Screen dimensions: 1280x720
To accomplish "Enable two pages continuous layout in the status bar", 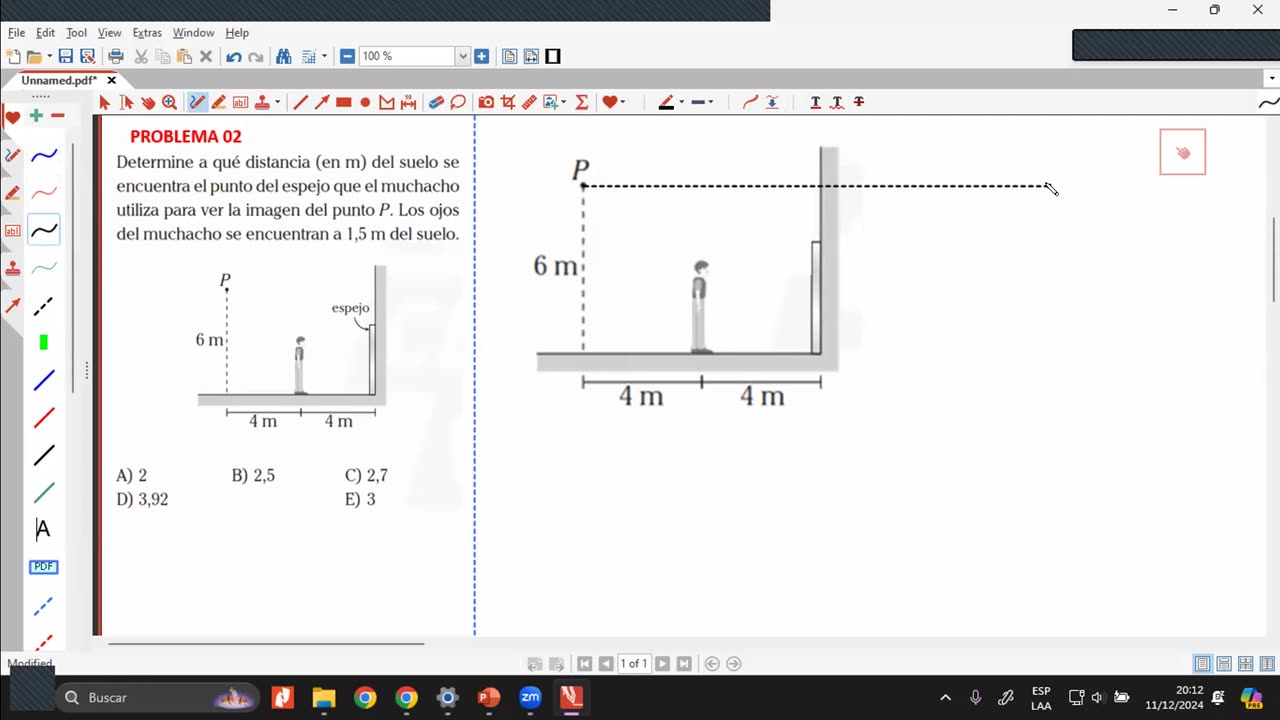I will coord(1267,664).
